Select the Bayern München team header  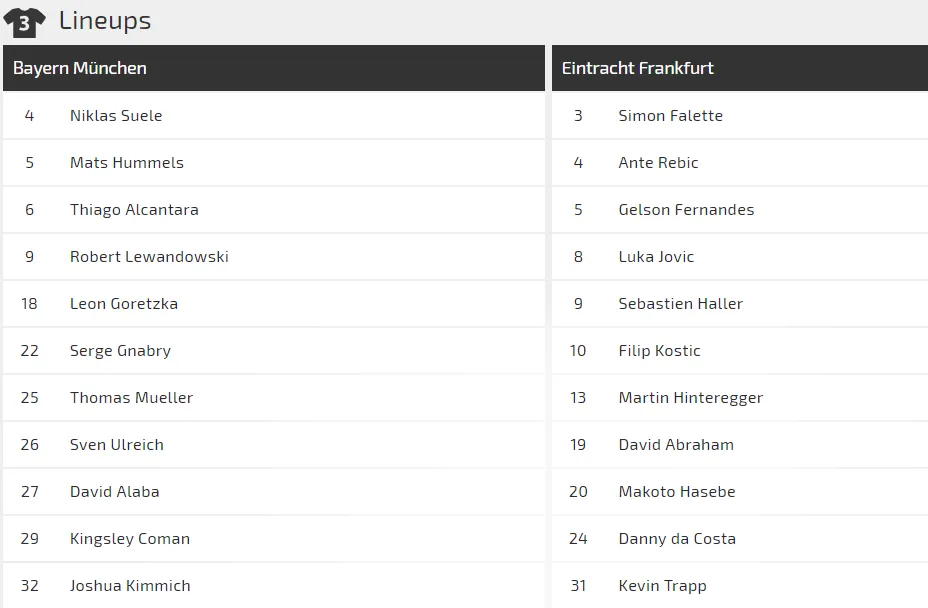[x=80, y=68]
